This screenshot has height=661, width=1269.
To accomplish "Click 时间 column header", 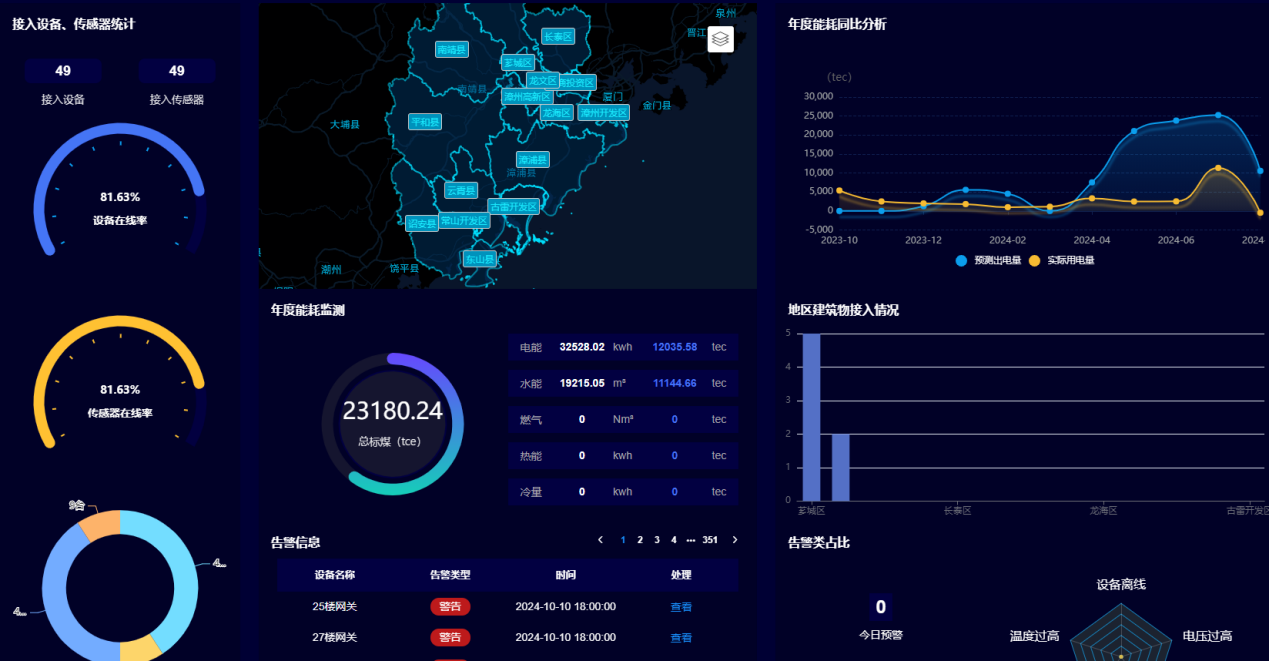I will tap(566, 575).
